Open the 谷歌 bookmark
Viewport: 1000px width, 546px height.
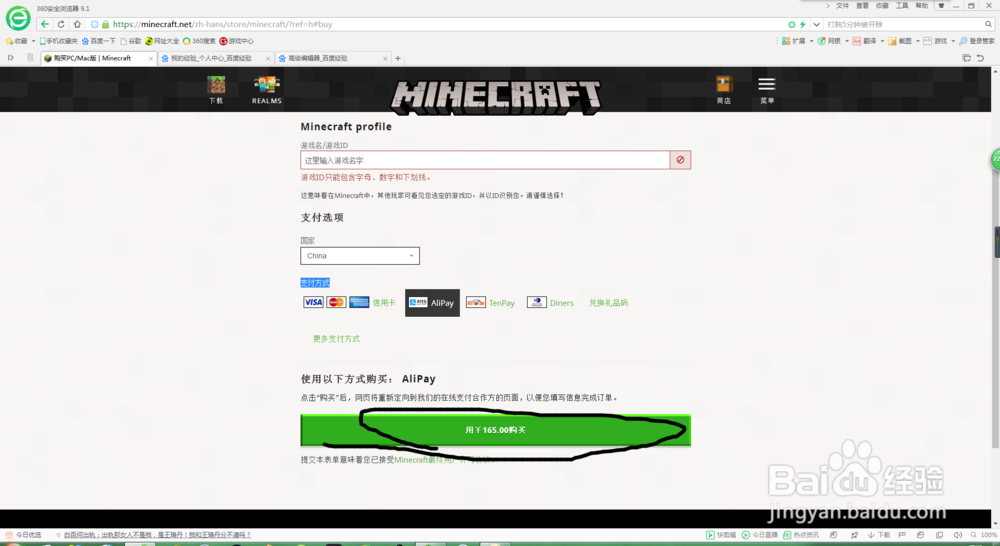pos(131,41)
